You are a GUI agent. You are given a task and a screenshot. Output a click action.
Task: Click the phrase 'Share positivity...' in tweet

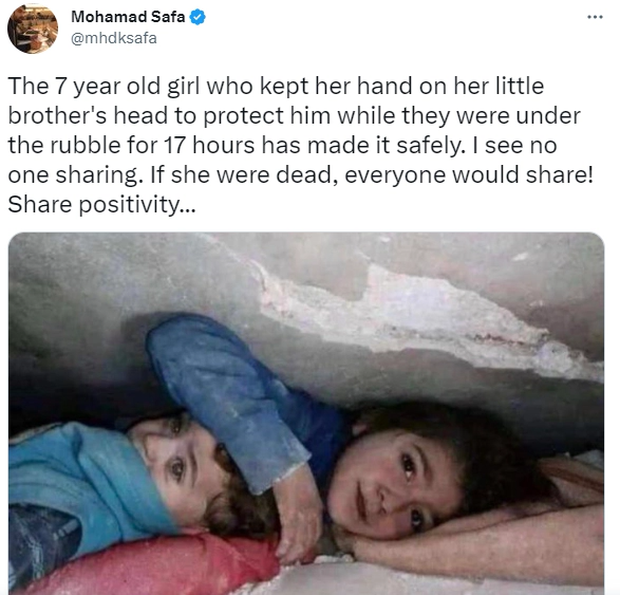pos(102,205)
